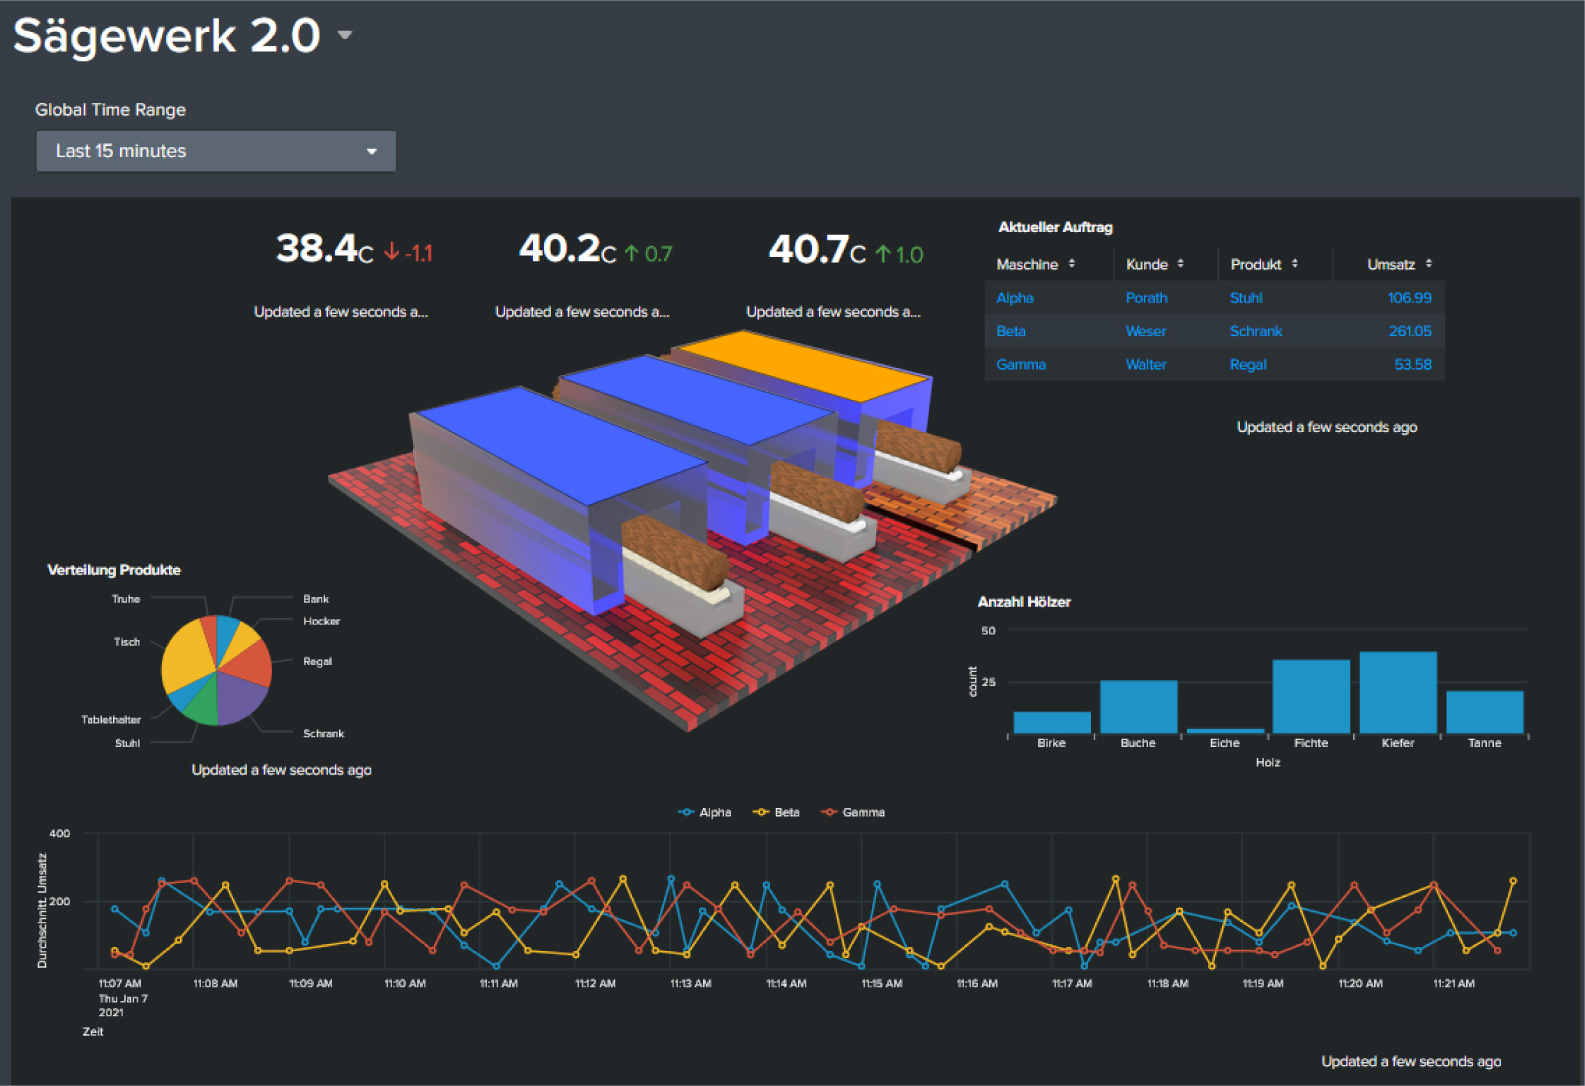
Task: Toggle the Alpha series in chart legend
Action: point(705,812)
